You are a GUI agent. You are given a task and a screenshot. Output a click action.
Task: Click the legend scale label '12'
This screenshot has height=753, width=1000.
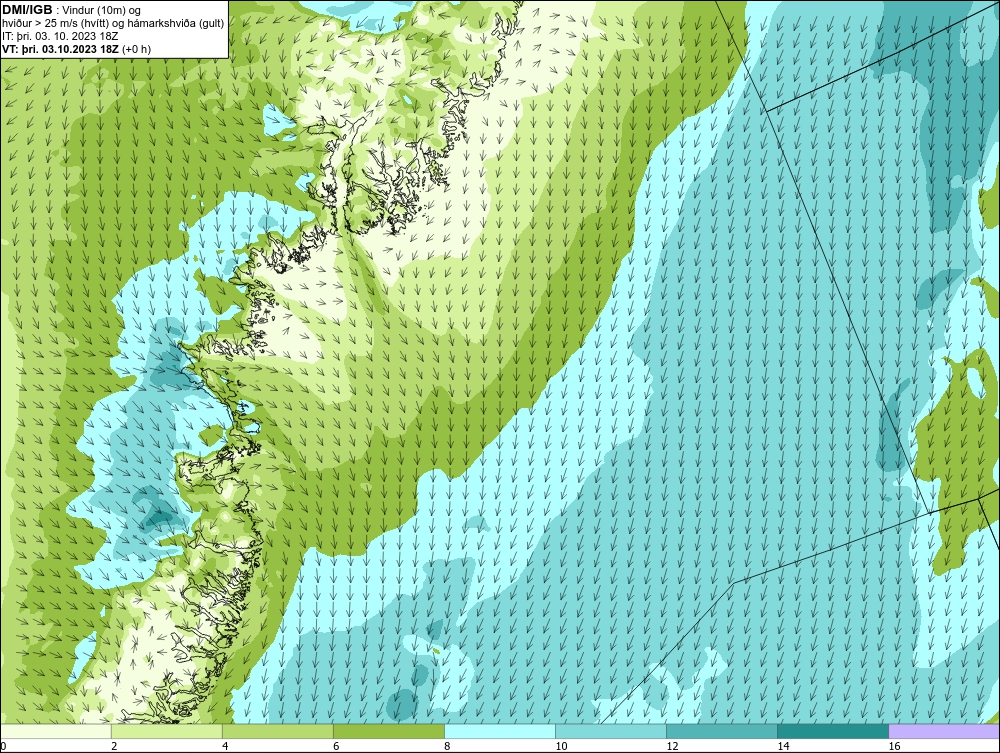pyautogui.click(x=672, y=746)
